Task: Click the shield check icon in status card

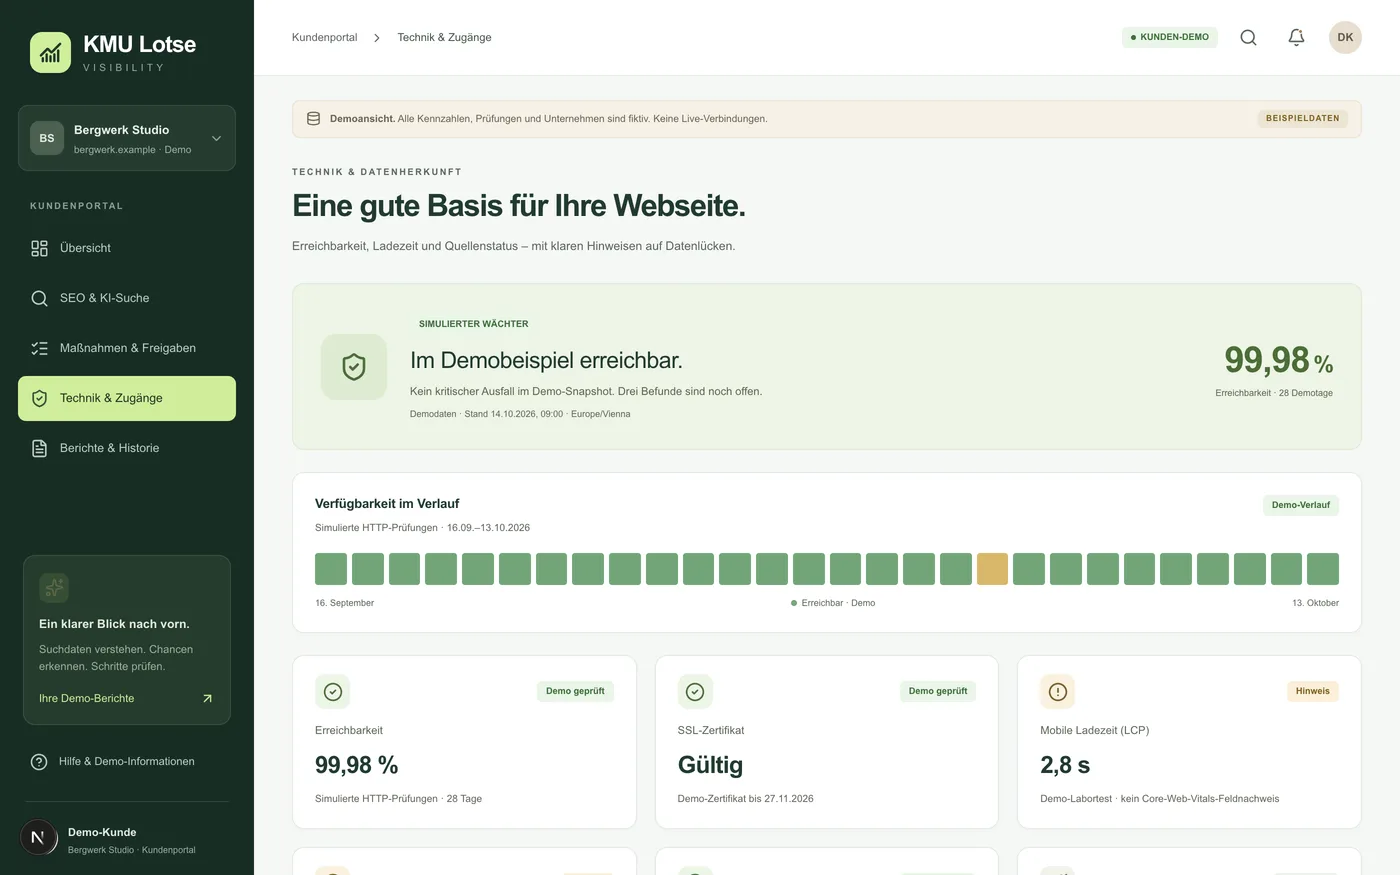Action: point(354,367)
